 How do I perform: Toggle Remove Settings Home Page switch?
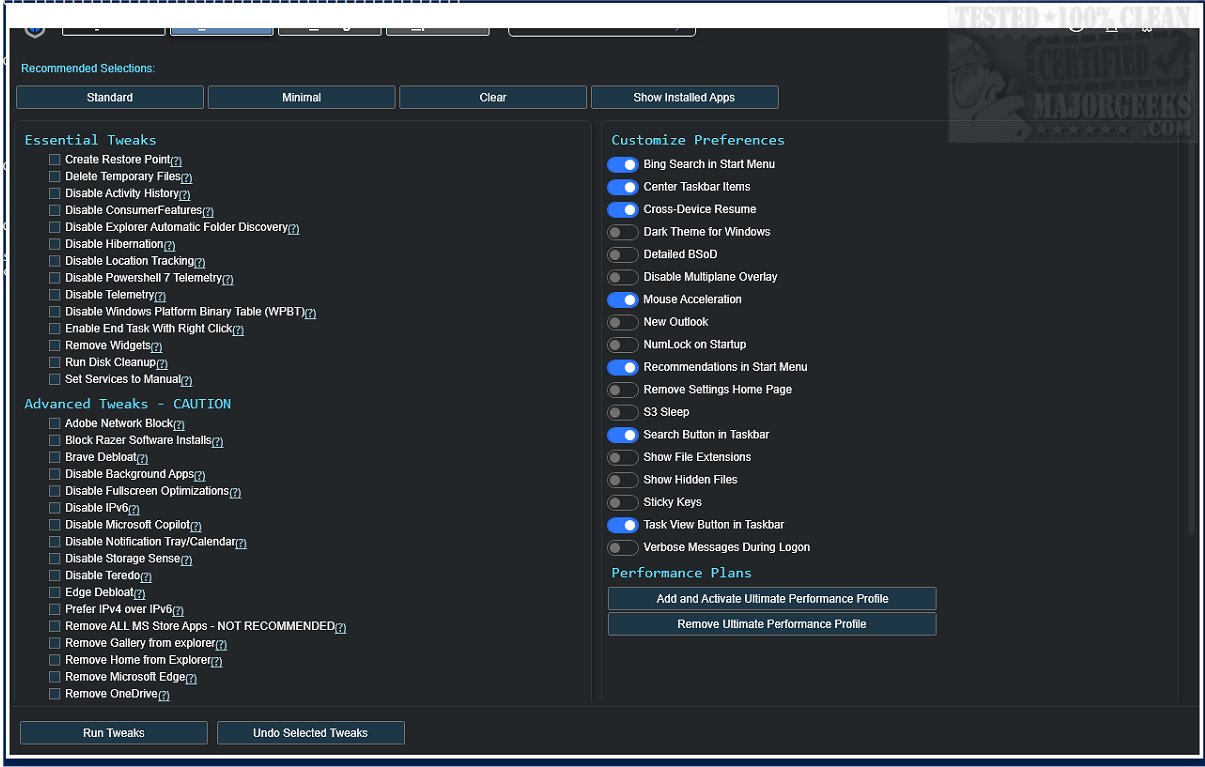(623, 390)
